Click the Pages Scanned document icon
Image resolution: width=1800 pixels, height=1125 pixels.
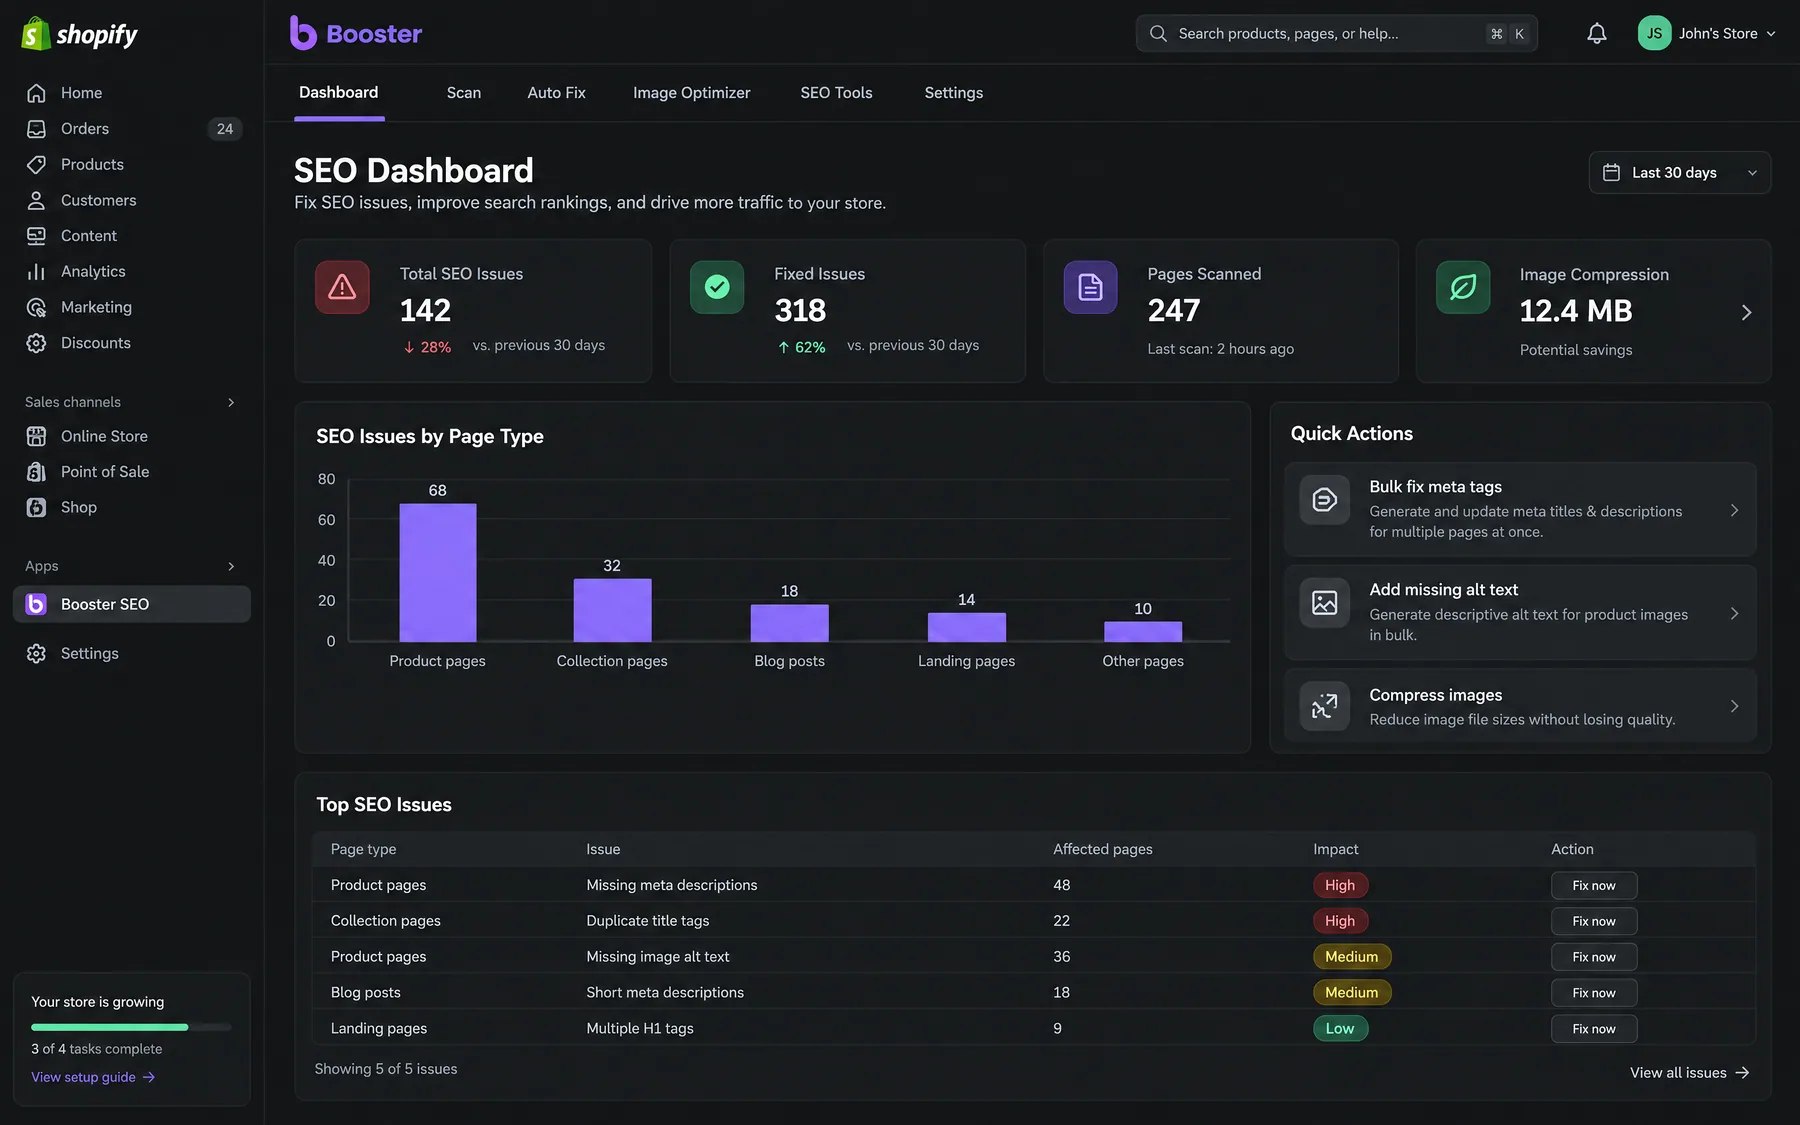[1090, 288]
